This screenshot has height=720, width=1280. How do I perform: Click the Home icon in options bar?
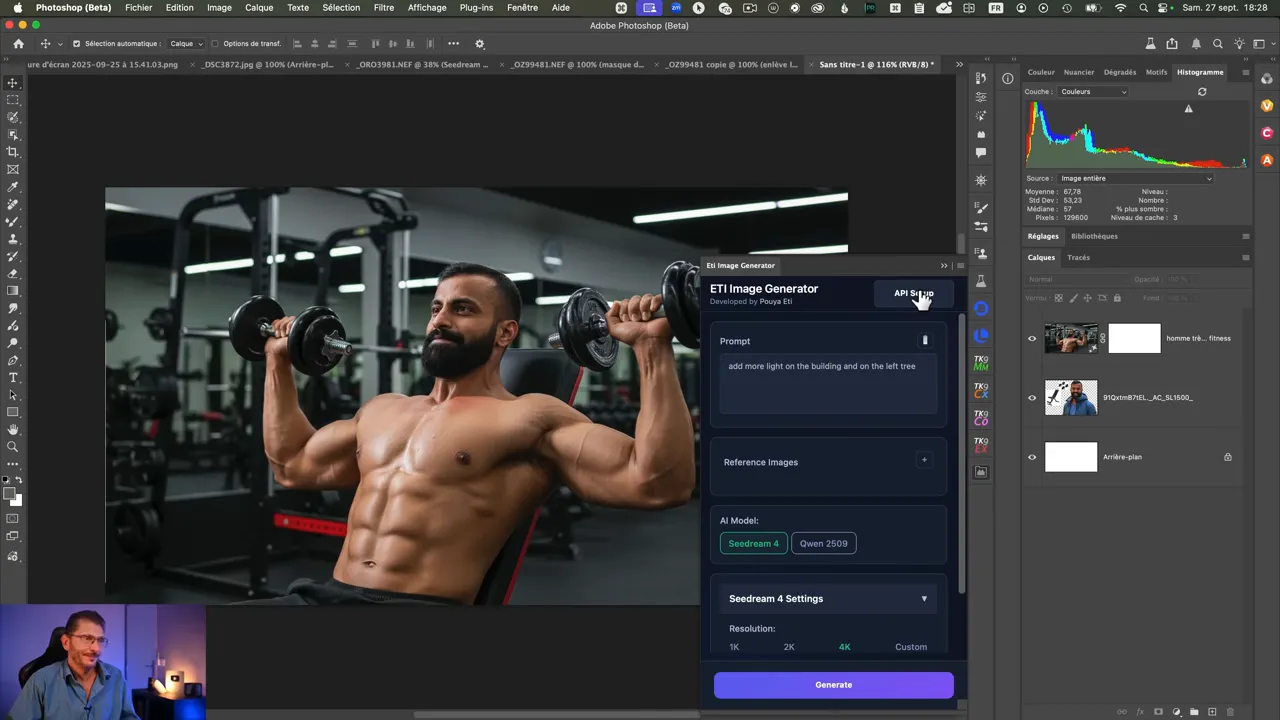pyautogui.click(x=18, y=44)
